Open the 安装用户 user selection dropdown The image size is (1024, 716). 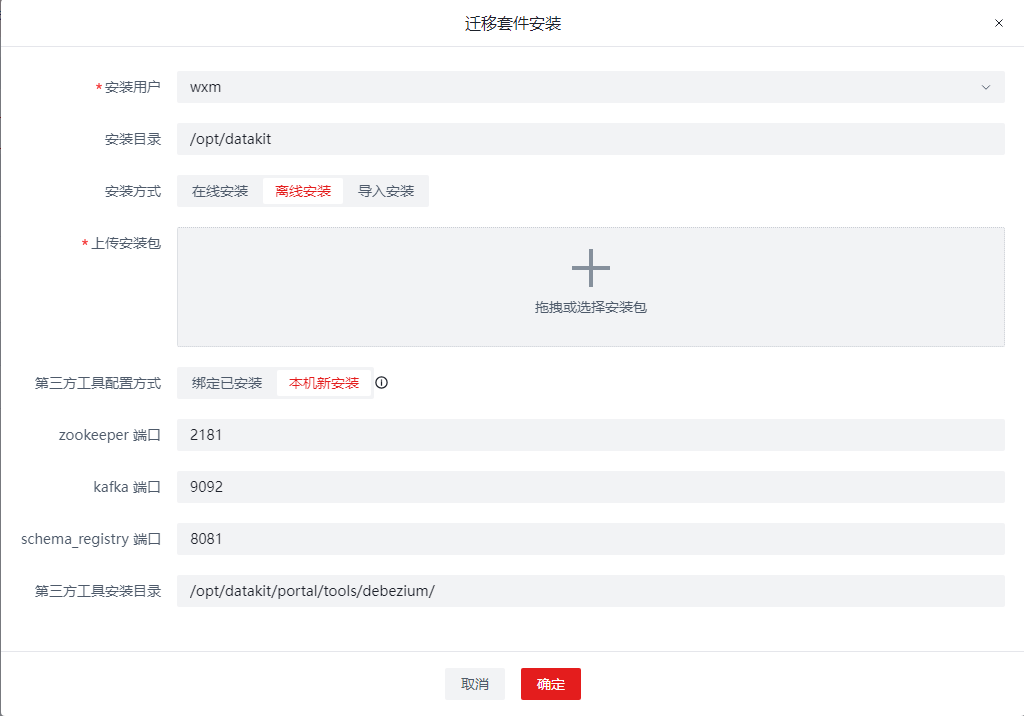pyautogui.click(x=590, y=87)
